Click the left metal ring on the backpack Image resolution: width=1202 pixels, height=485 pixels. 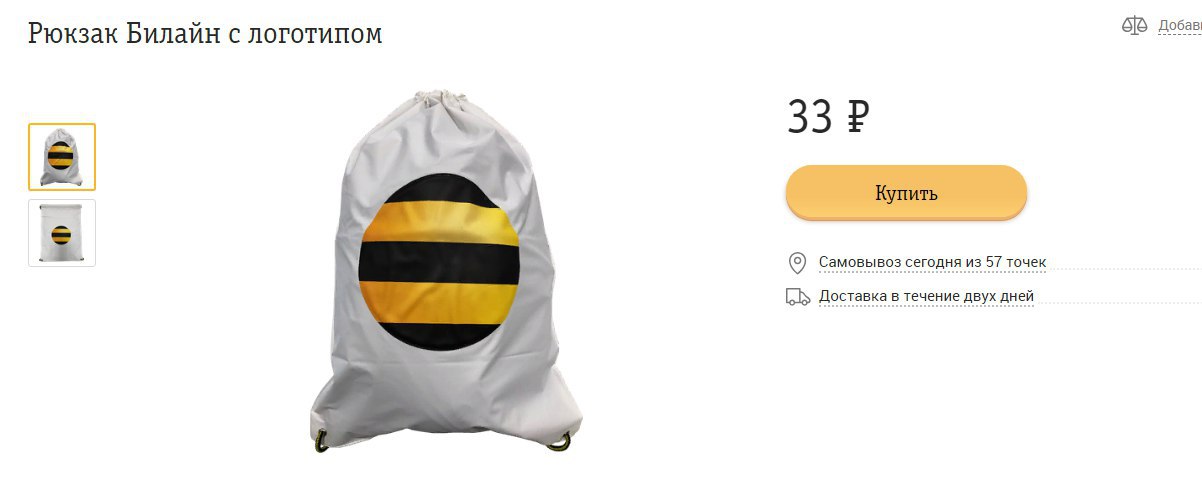[x=321, y=440]
